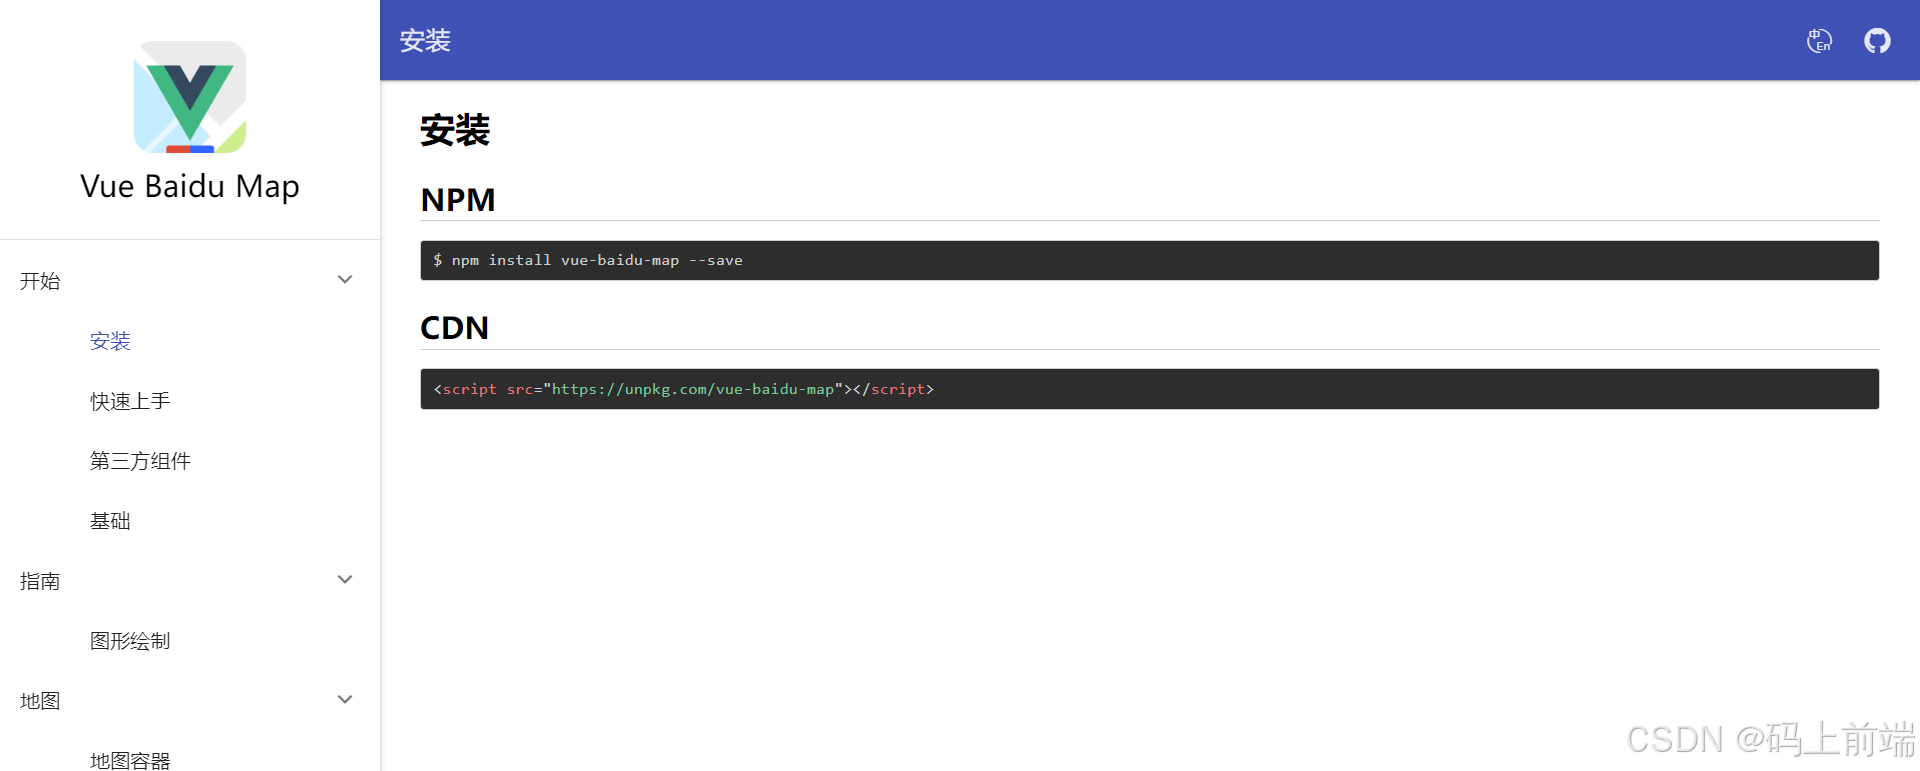Select the 安装 sidebar item
1920x771 pixels.
[110, 341]
